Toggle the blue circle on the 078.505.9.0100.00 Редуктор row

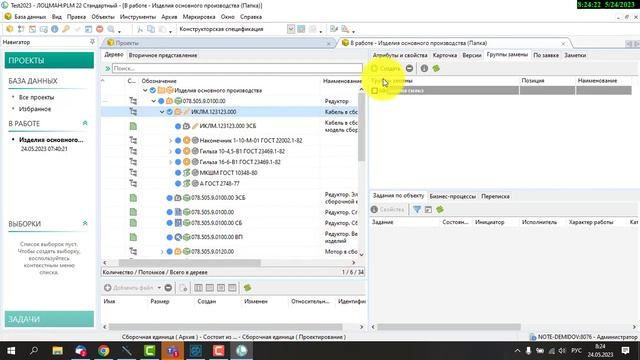[x=161, y=101]
